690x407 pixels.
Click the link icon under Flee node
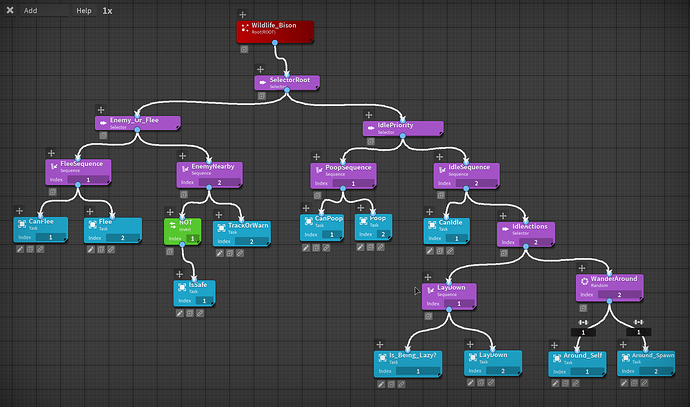coord(111,249)
